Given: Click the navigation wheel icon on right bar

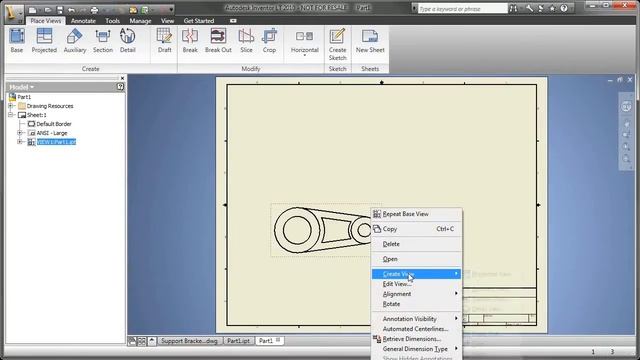Looking at the screenshot, I should coord(626,107).
